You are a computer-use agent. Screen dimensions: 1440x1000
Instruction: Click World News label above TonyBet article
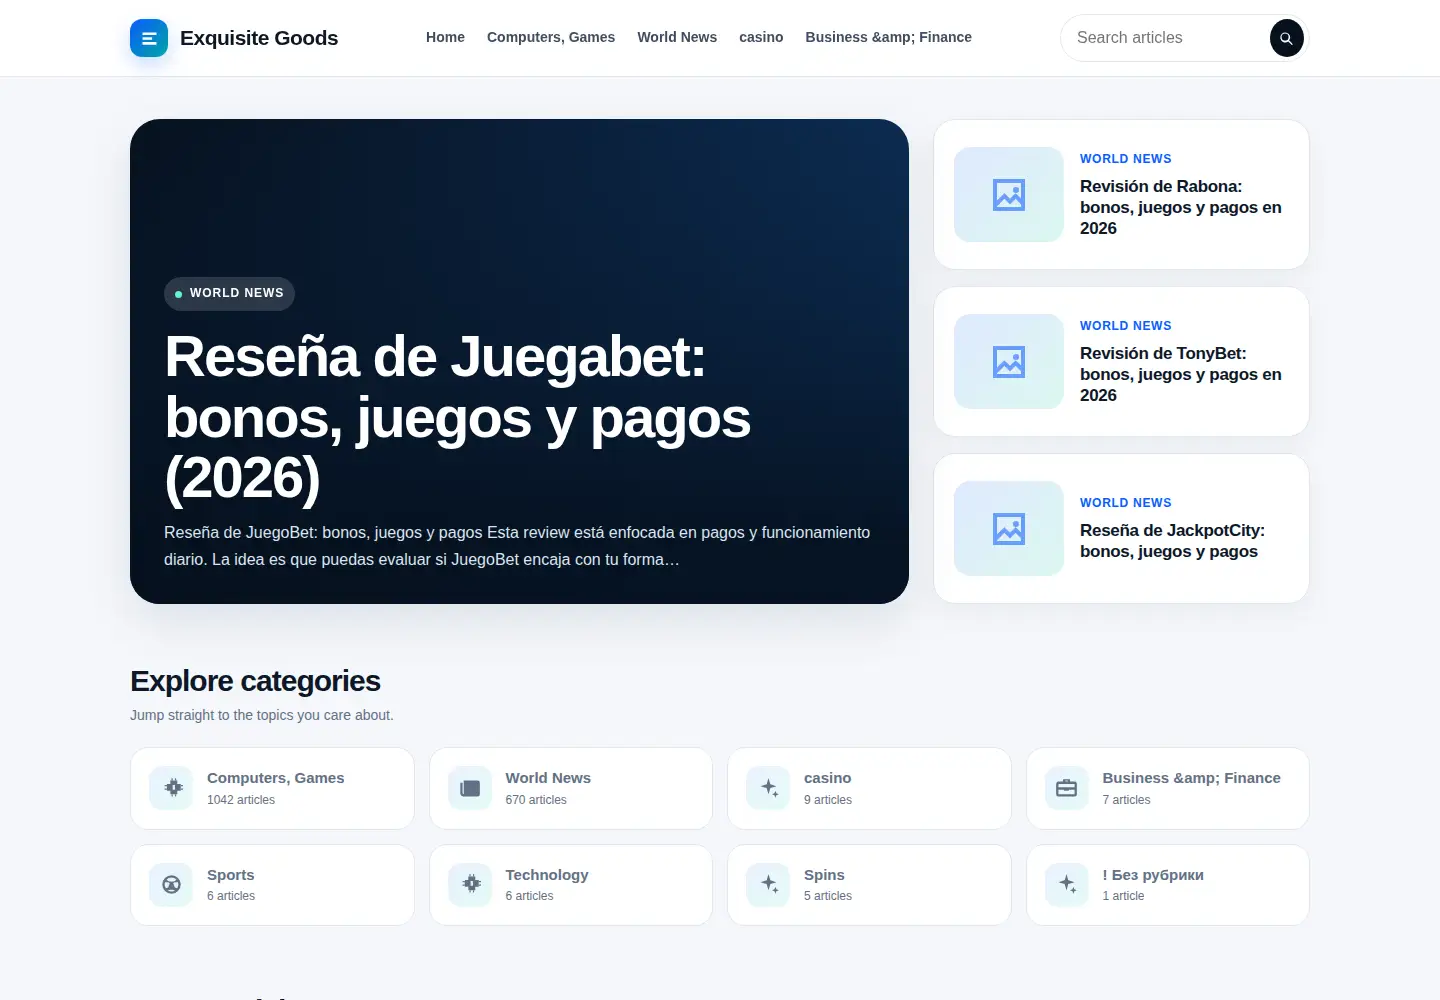point(1125,326)
